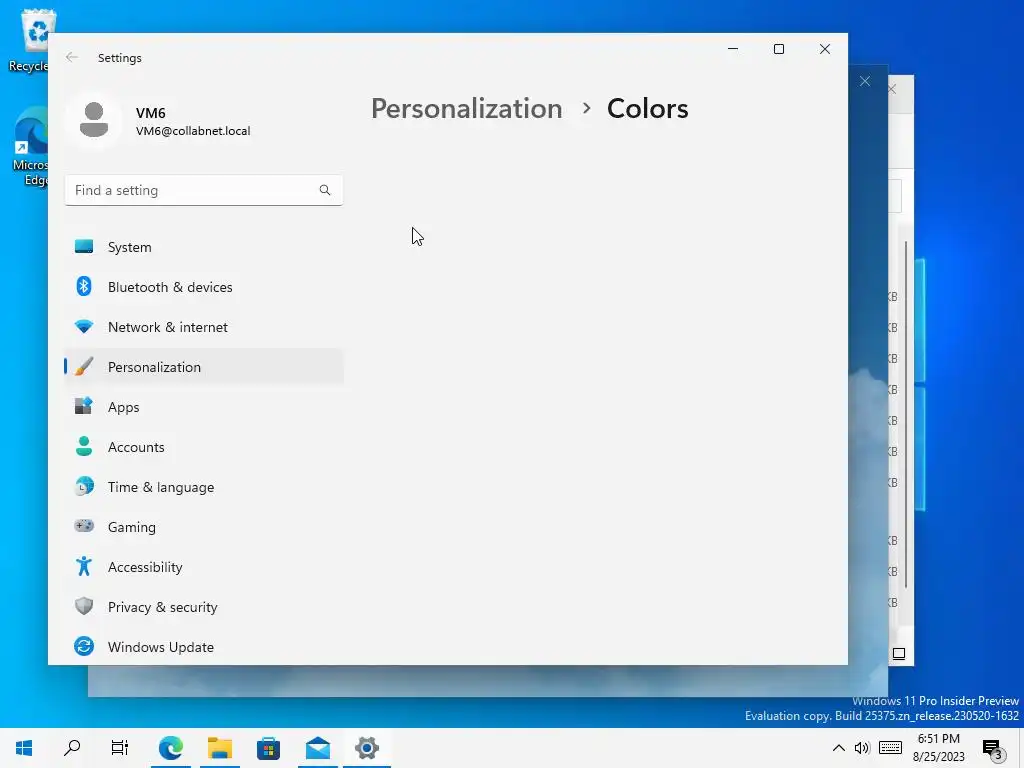Open Mail app from taskbar
Viewport: 1024px width, 768px height.
pyautogui.click(x=318, y=748)
